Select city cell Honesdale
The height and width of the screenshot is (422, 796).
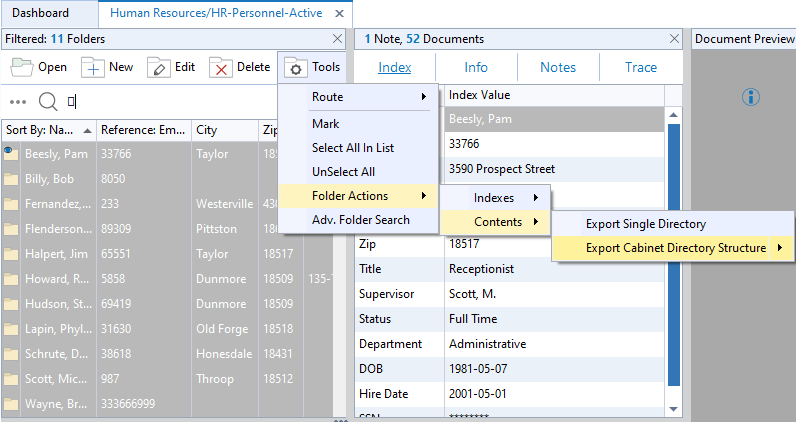224,354
